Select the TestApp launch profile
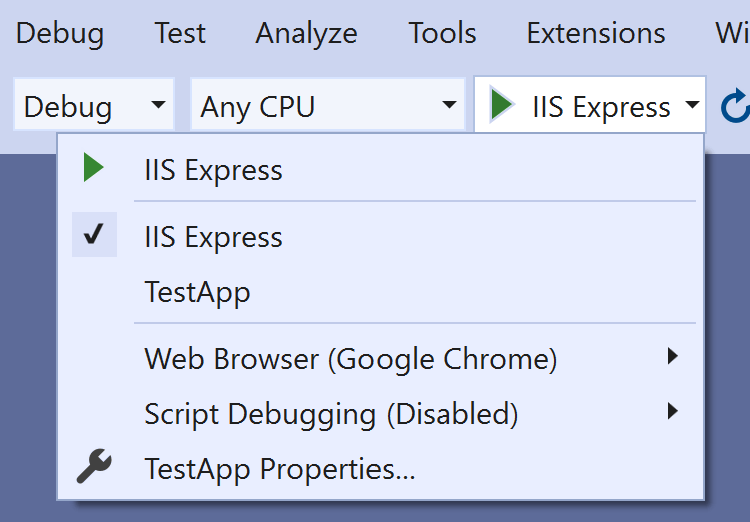Screen dimensions: 750x522 tap(381, 291)
